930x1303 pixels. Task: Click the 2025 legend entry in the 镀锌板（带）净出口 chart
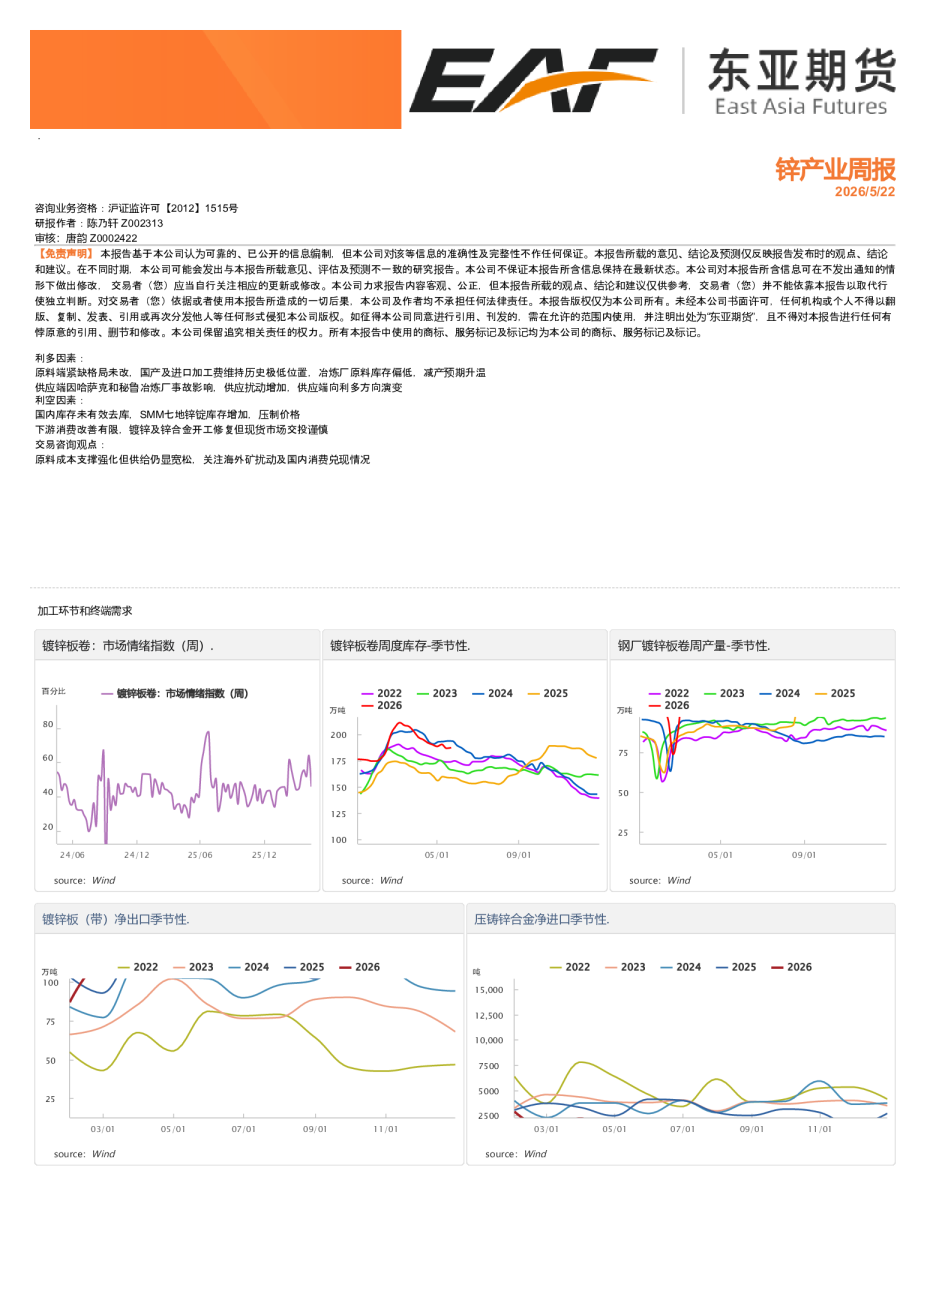[x=304, y=967]
